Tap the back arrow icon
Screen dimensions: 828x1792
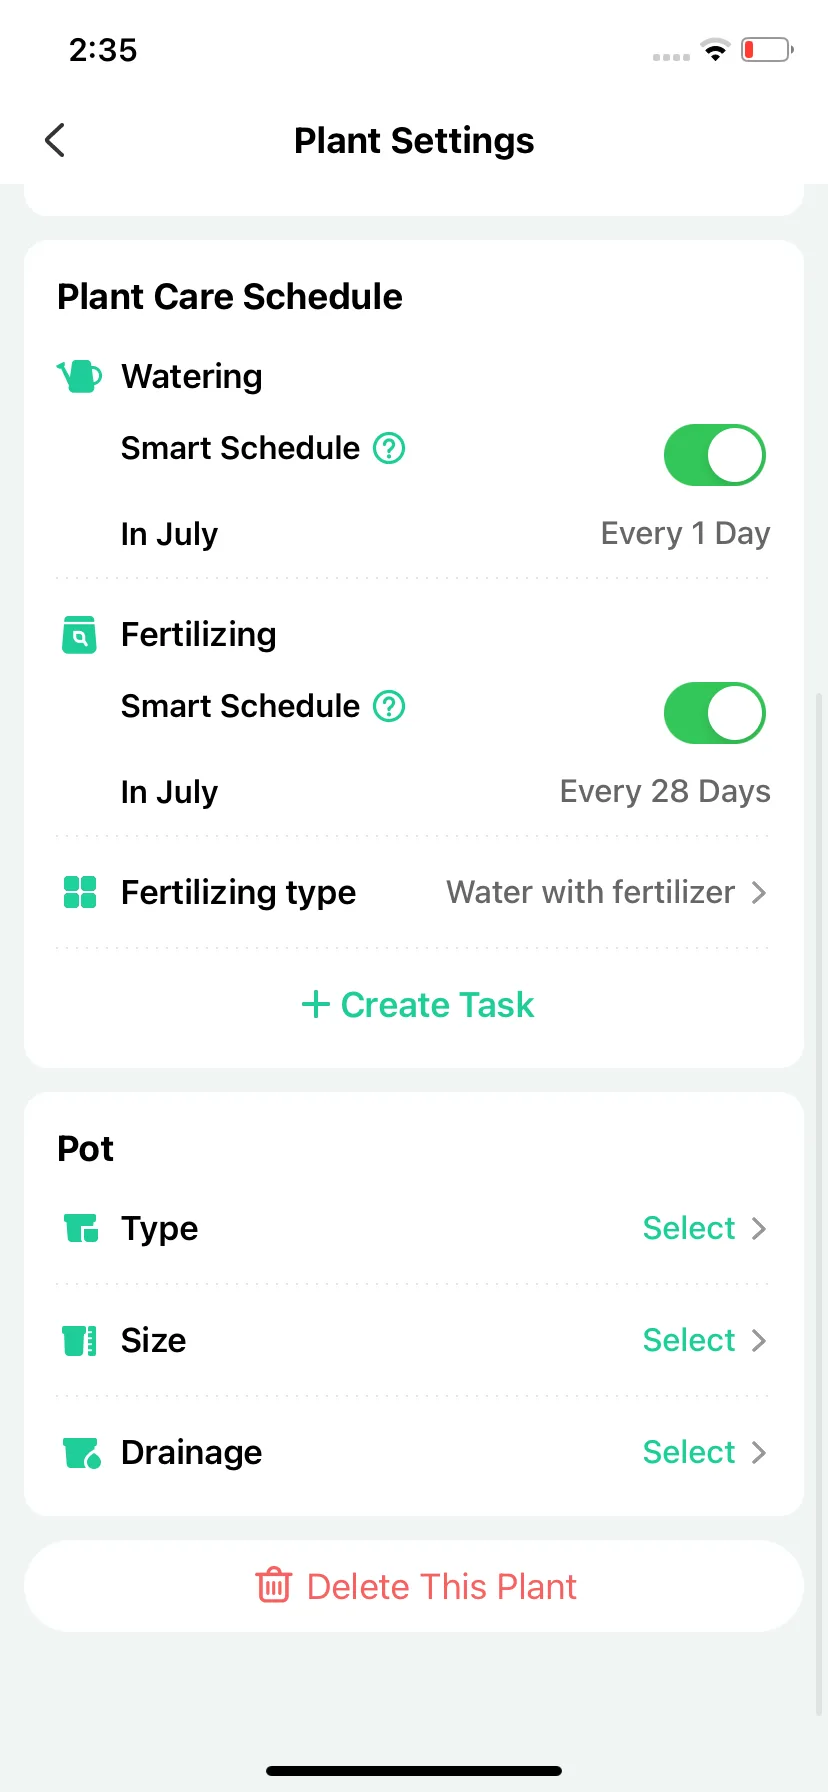coord(55,140)
